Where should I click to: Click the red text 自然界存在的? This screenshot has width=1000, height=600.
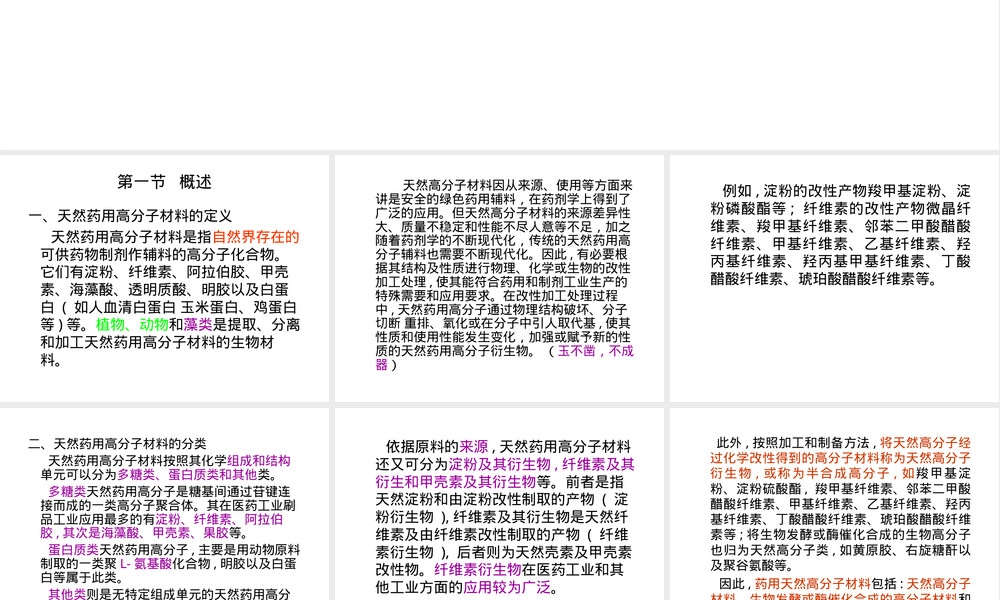pyautogui.click(x=256, y=237)
